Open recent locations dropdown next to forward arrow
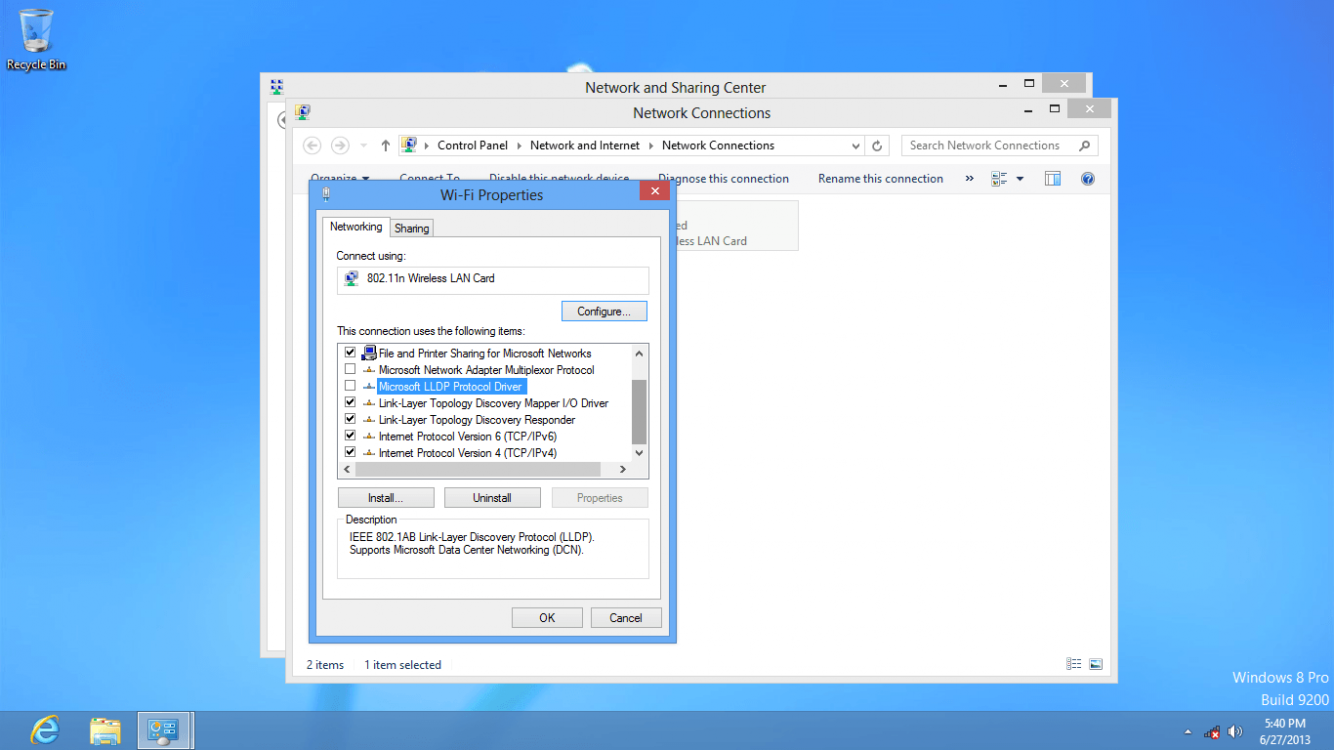 point(363,146)
